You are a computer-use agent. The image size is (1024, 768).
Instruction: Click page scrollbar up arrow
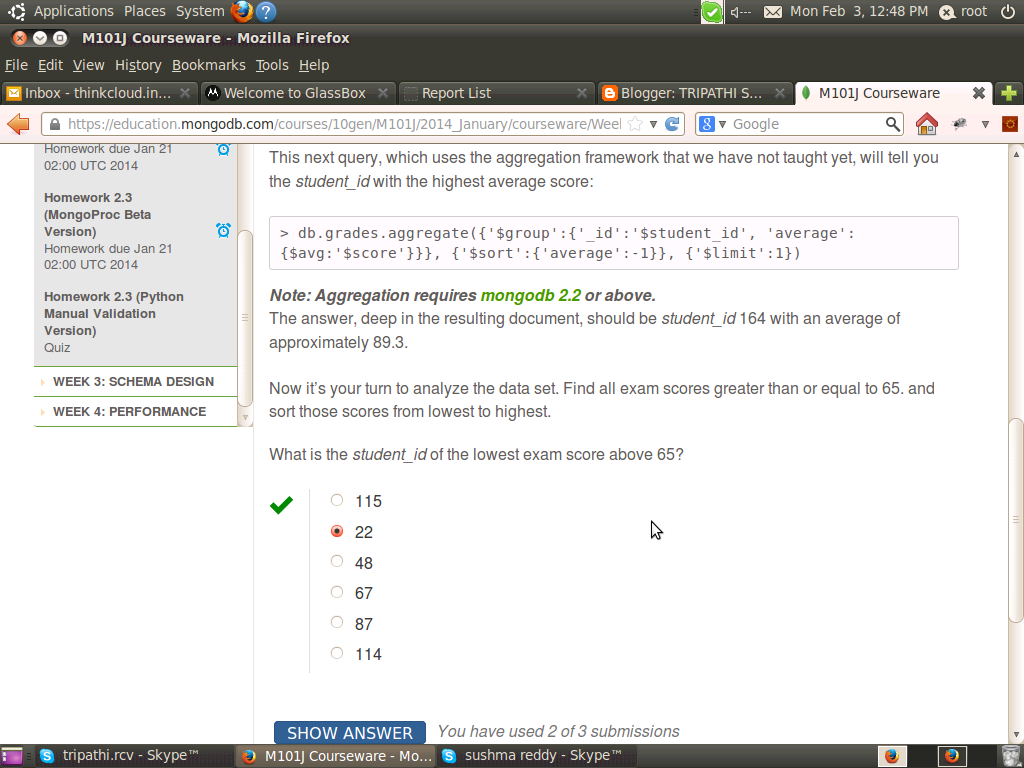click(x=1016, y=154)
